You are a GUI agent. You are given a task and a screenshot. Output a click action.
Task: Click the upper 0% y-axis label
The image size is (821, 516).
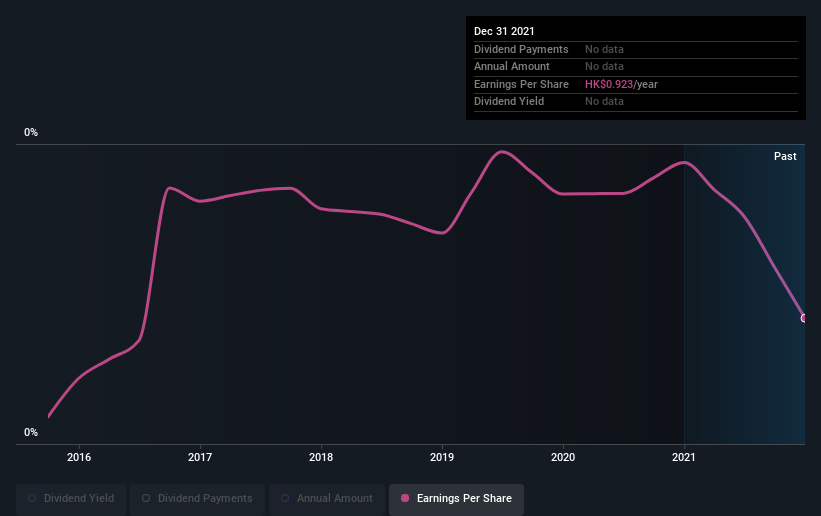tap(31, 133)
